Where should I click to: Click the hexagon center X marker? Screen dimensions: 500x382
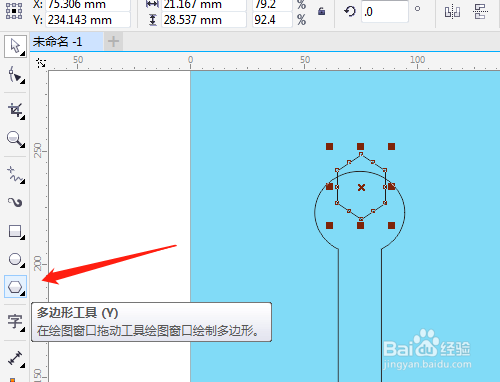(361, 187)
